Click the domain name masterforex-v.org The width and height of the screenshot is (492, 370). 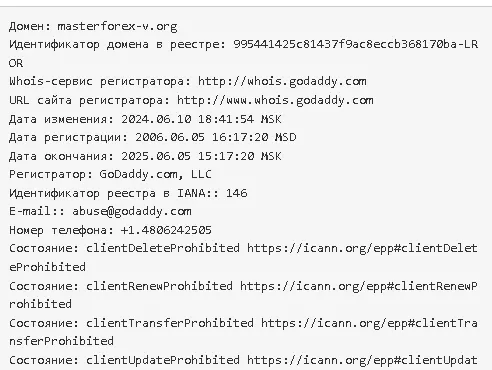coord(117,26)
